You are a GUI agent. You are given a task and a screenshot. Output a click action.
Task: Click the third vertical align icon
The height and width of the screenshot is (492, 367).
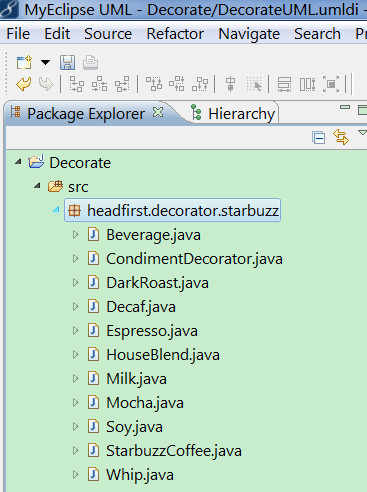click(x=200, y=84)
